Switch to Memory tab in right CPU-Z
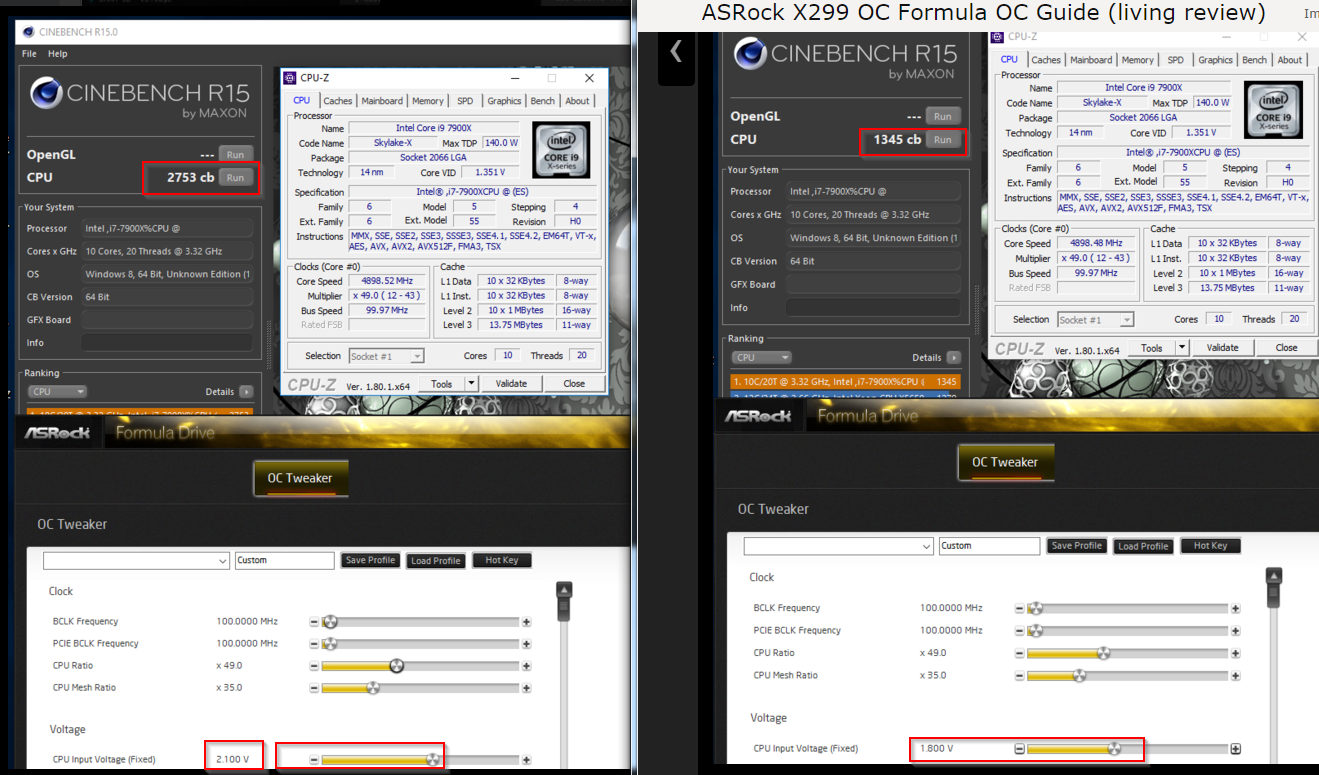 click(x=1137, y=60)
